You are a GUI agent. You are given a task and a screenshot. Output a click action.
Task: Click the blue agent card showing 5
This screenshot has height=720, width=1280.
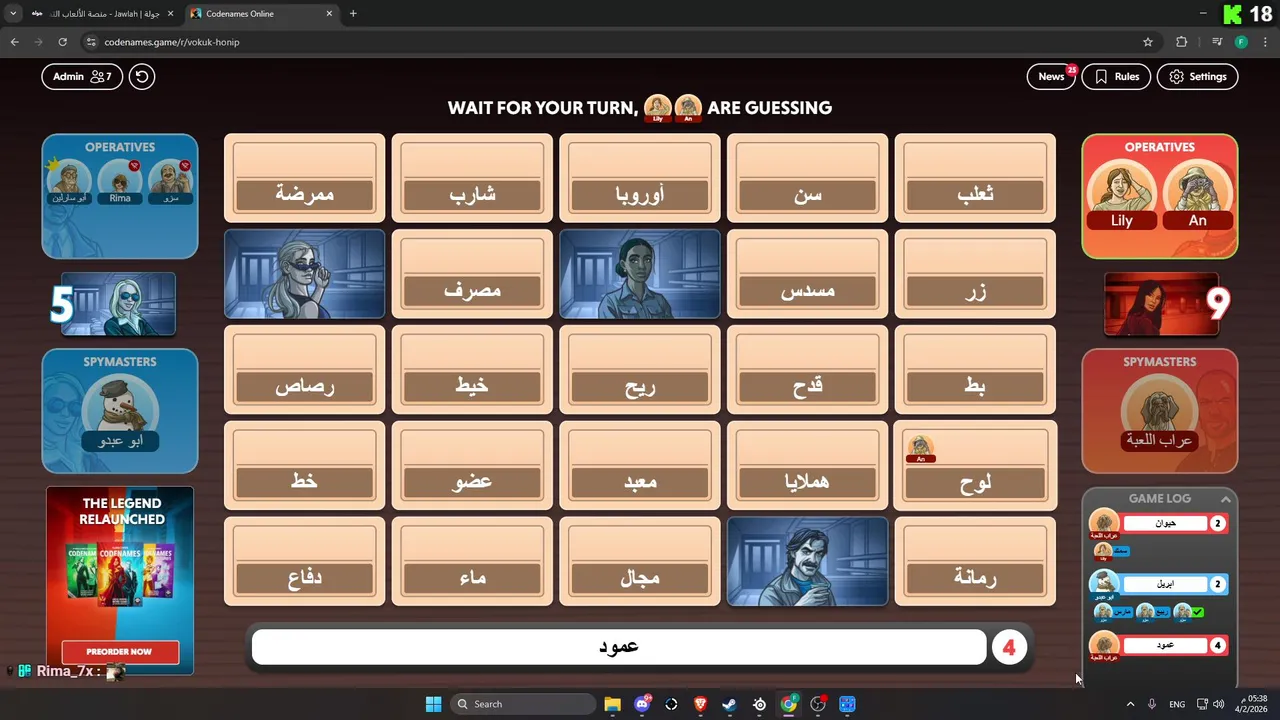pyautogui.click(x=118, y=304)
